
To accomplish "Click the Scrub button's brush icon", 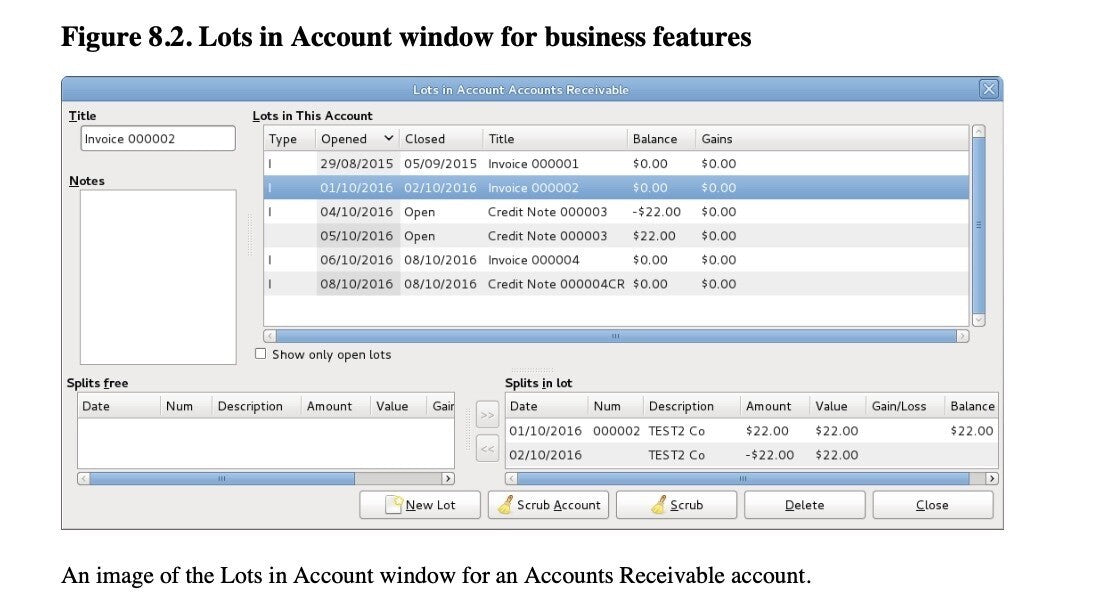I will pos(659,504).
